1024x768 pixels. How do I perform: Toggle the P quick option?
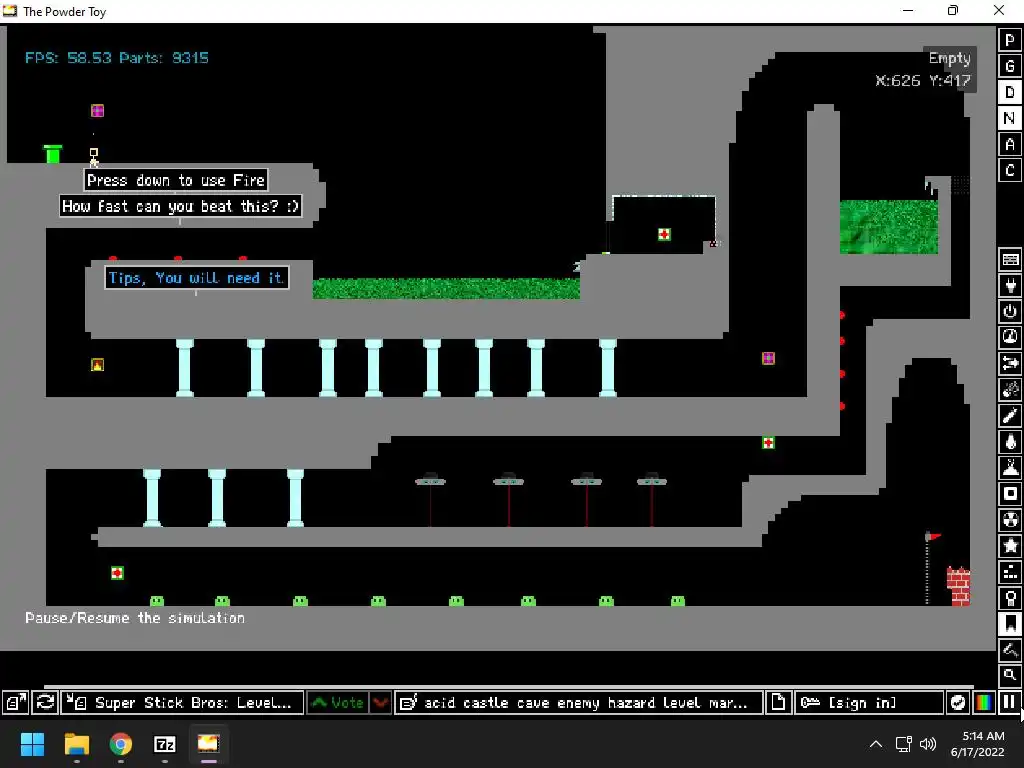1010,40
